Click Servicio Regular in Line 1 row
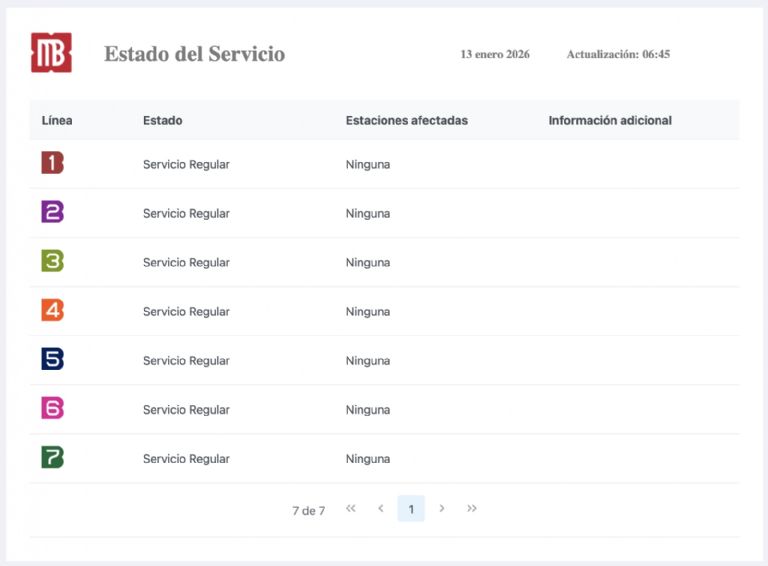The image size is (768, 566). [x=186, y=165]
